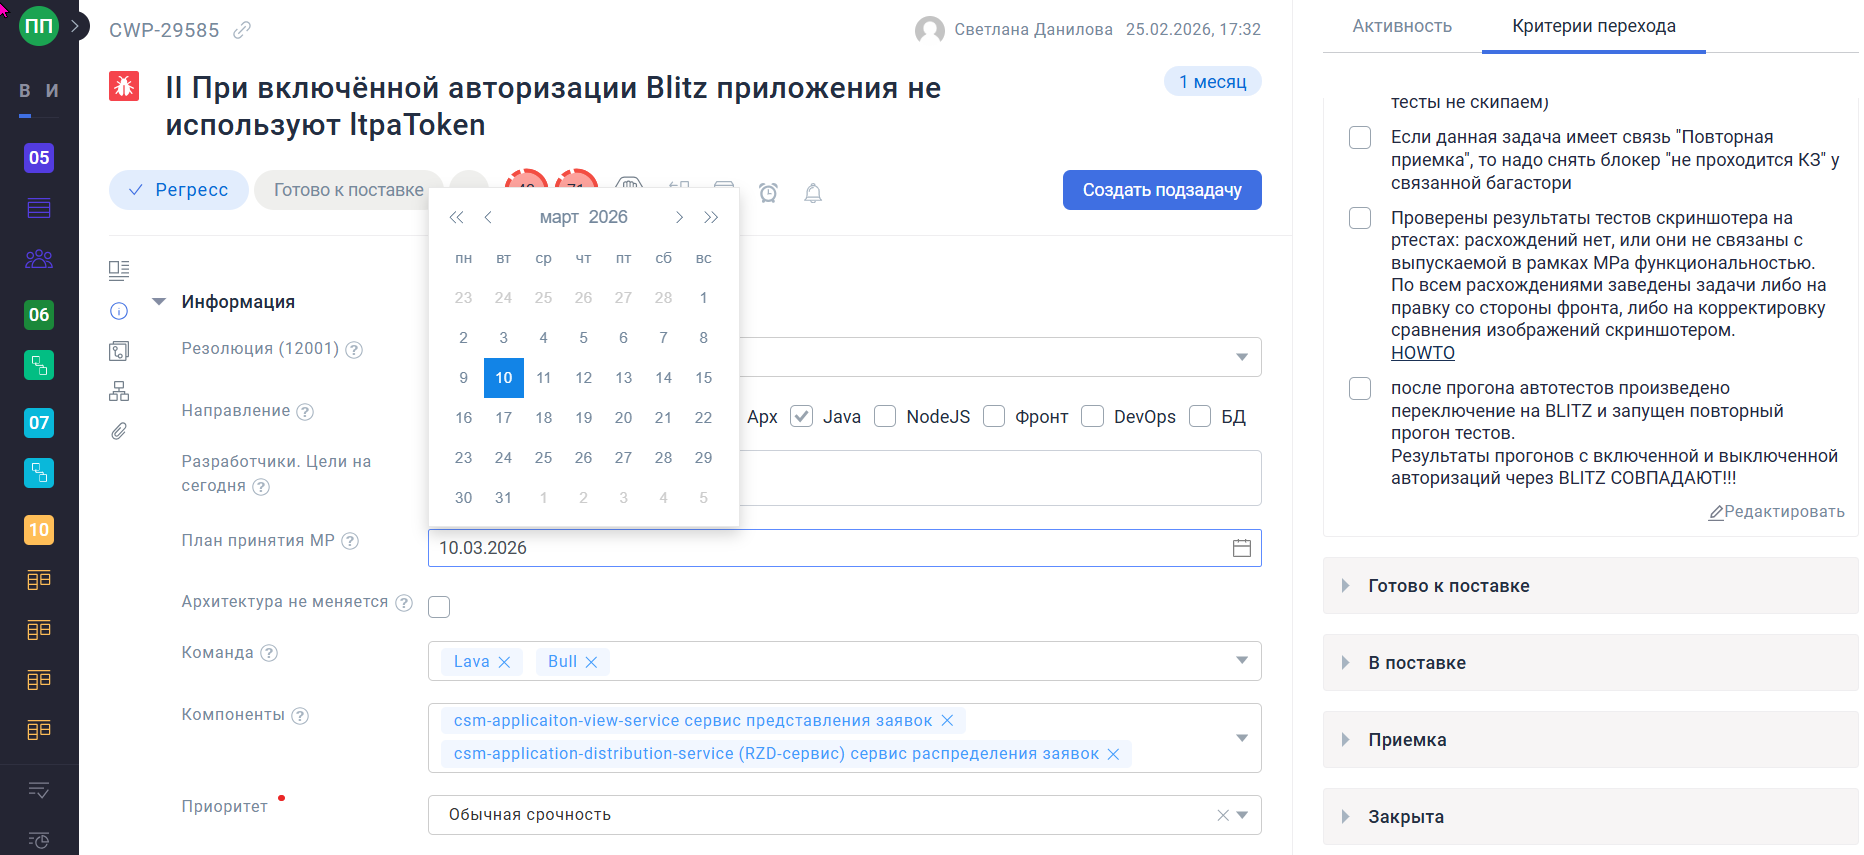Go to next month in calendar

tap(679, 217)
